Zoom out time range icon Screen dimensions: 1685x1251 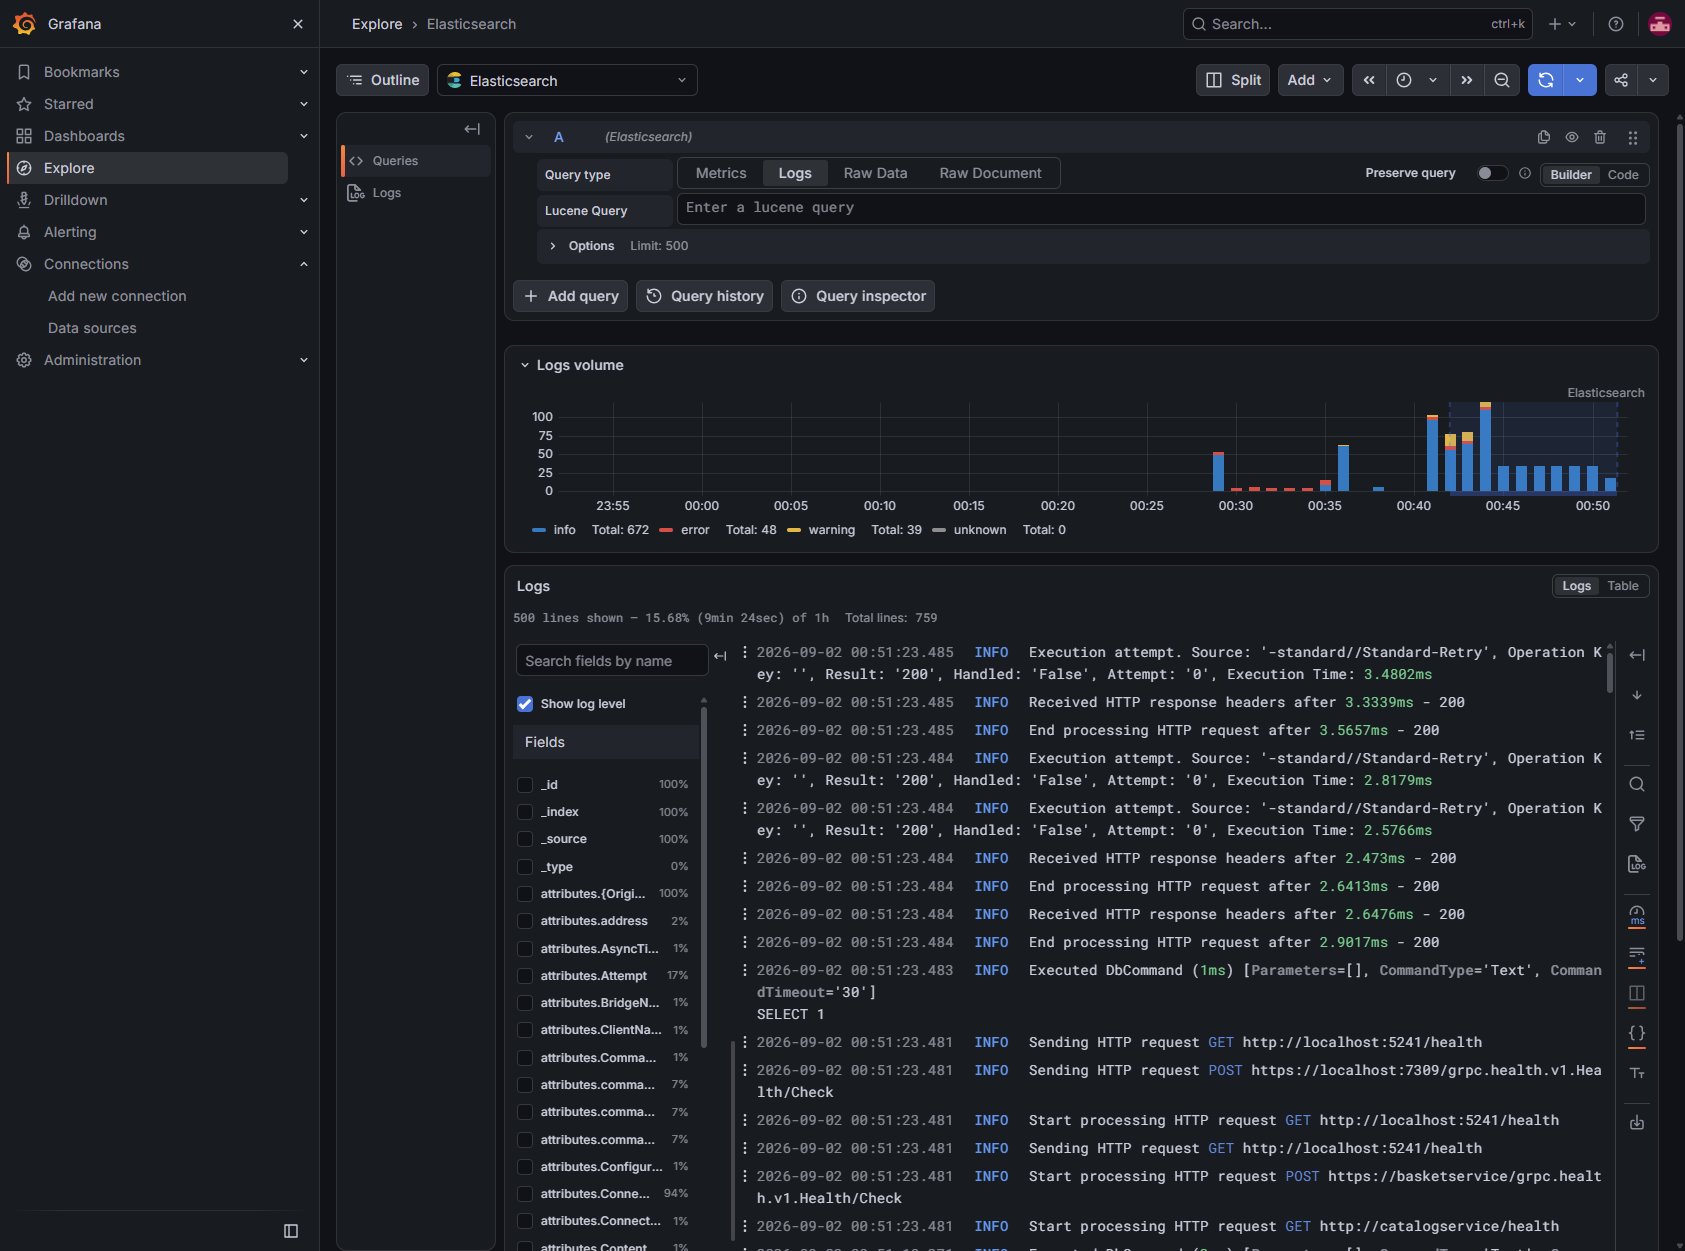(x=1502, y=80)
